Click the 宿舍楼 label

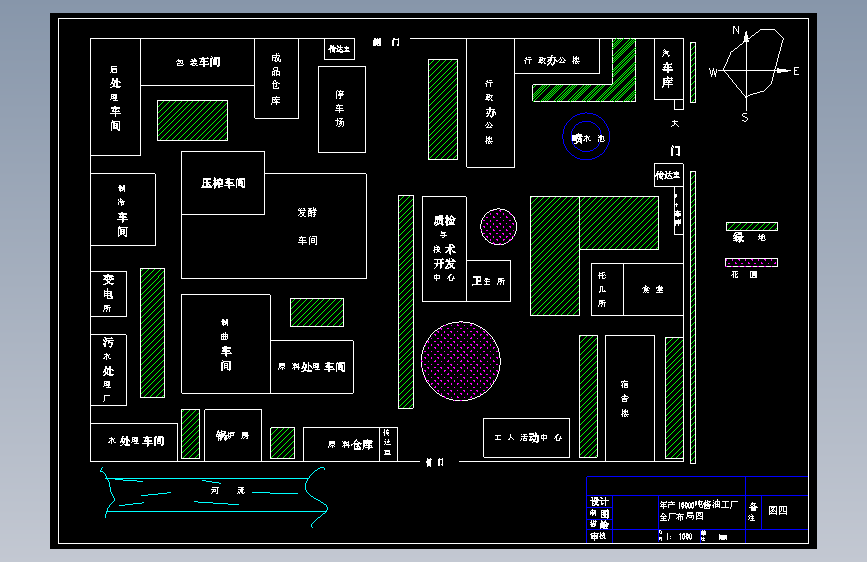pyautogui.click(x=624, y=398)
